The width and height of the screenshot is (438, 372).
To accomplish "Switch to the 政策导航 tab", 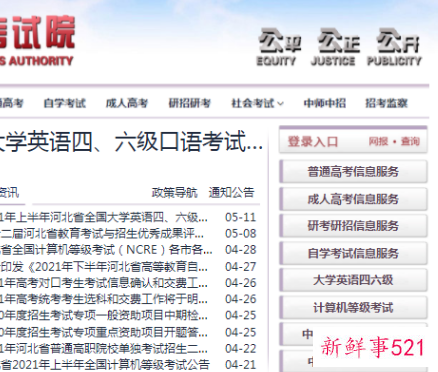I will coord(174,192).
